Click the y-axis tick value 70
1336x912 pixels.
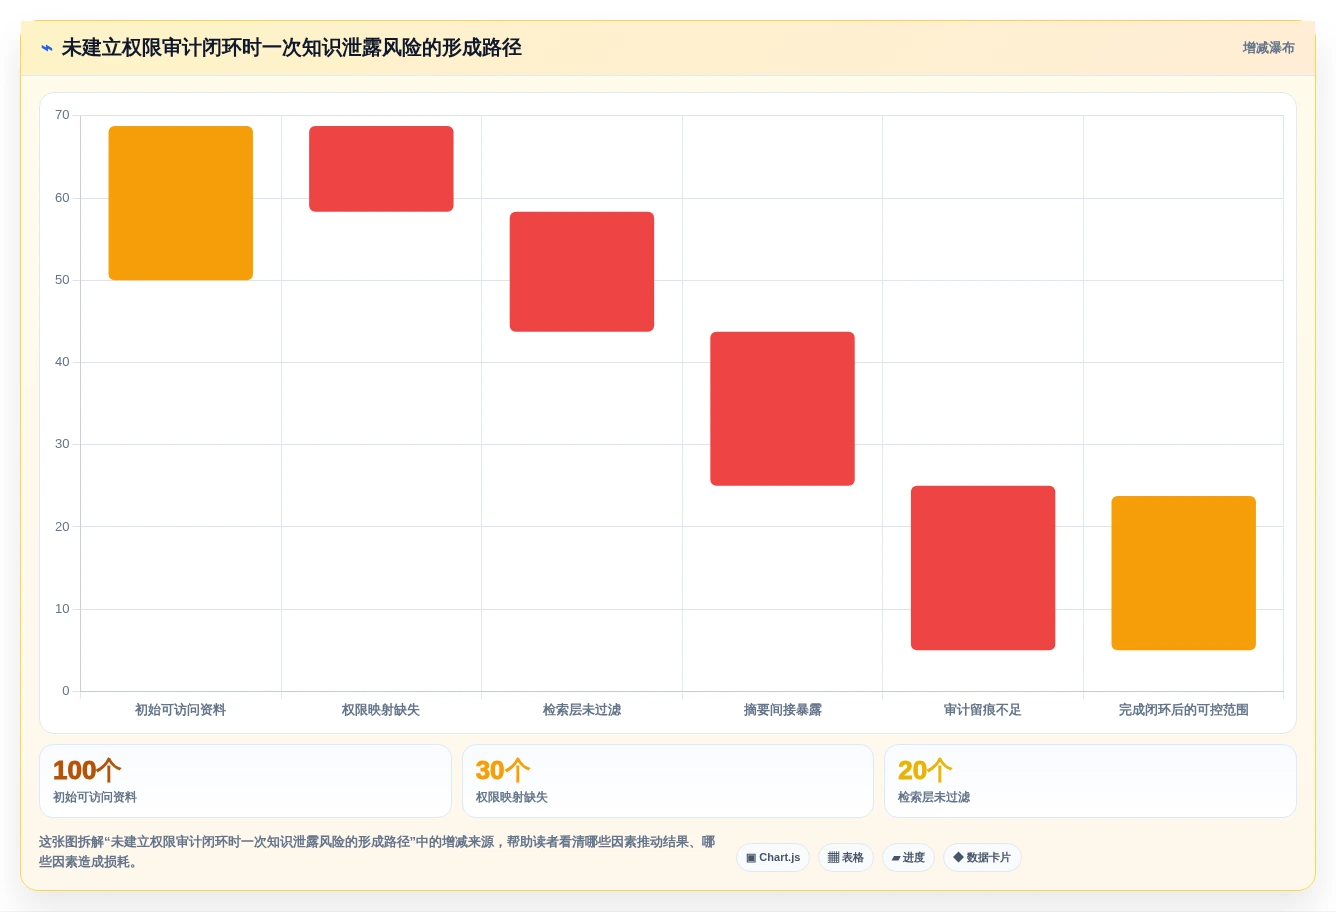(x=62, y=115)
